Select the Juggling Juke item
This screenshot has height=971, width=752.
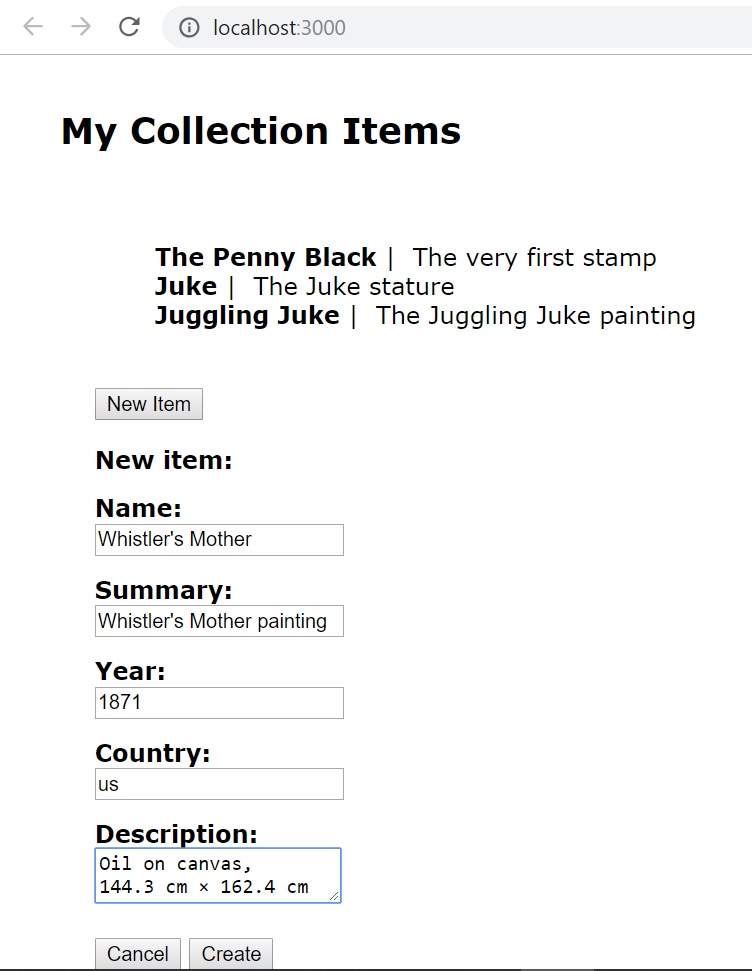click(x=247, y=316)
